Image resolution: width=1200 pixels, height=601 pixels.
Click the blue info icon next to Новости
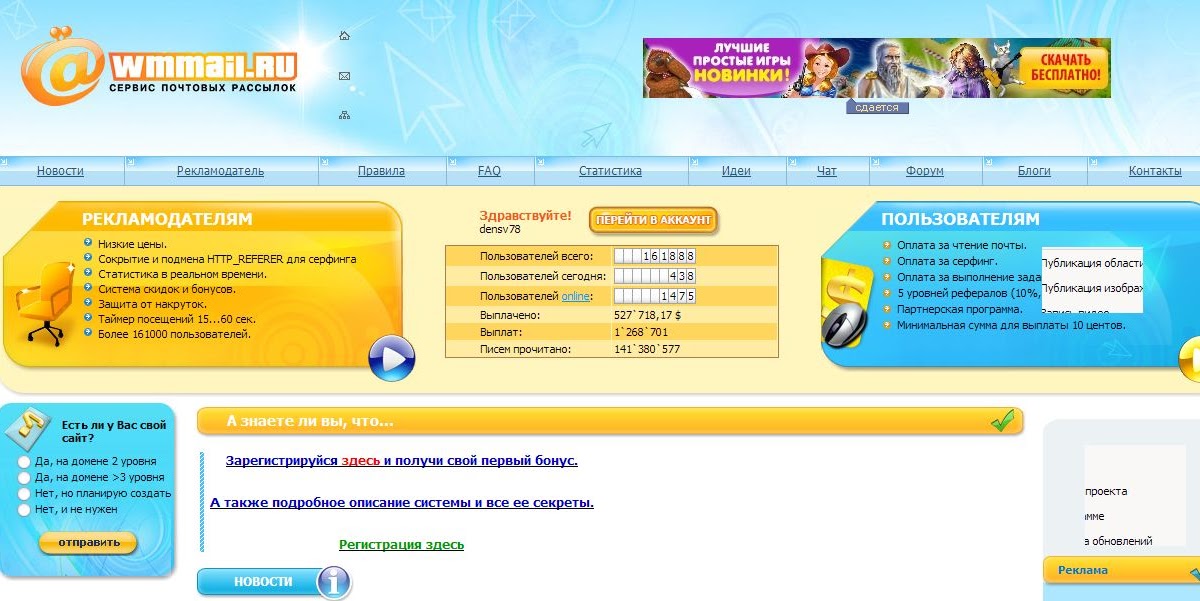coord(334,582)
